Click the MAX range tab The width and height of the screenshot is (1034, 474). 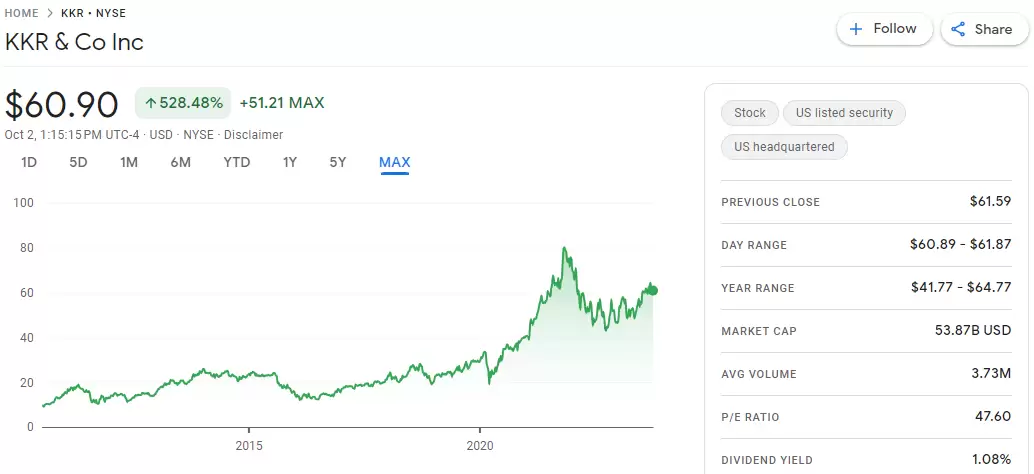(394, 162)
